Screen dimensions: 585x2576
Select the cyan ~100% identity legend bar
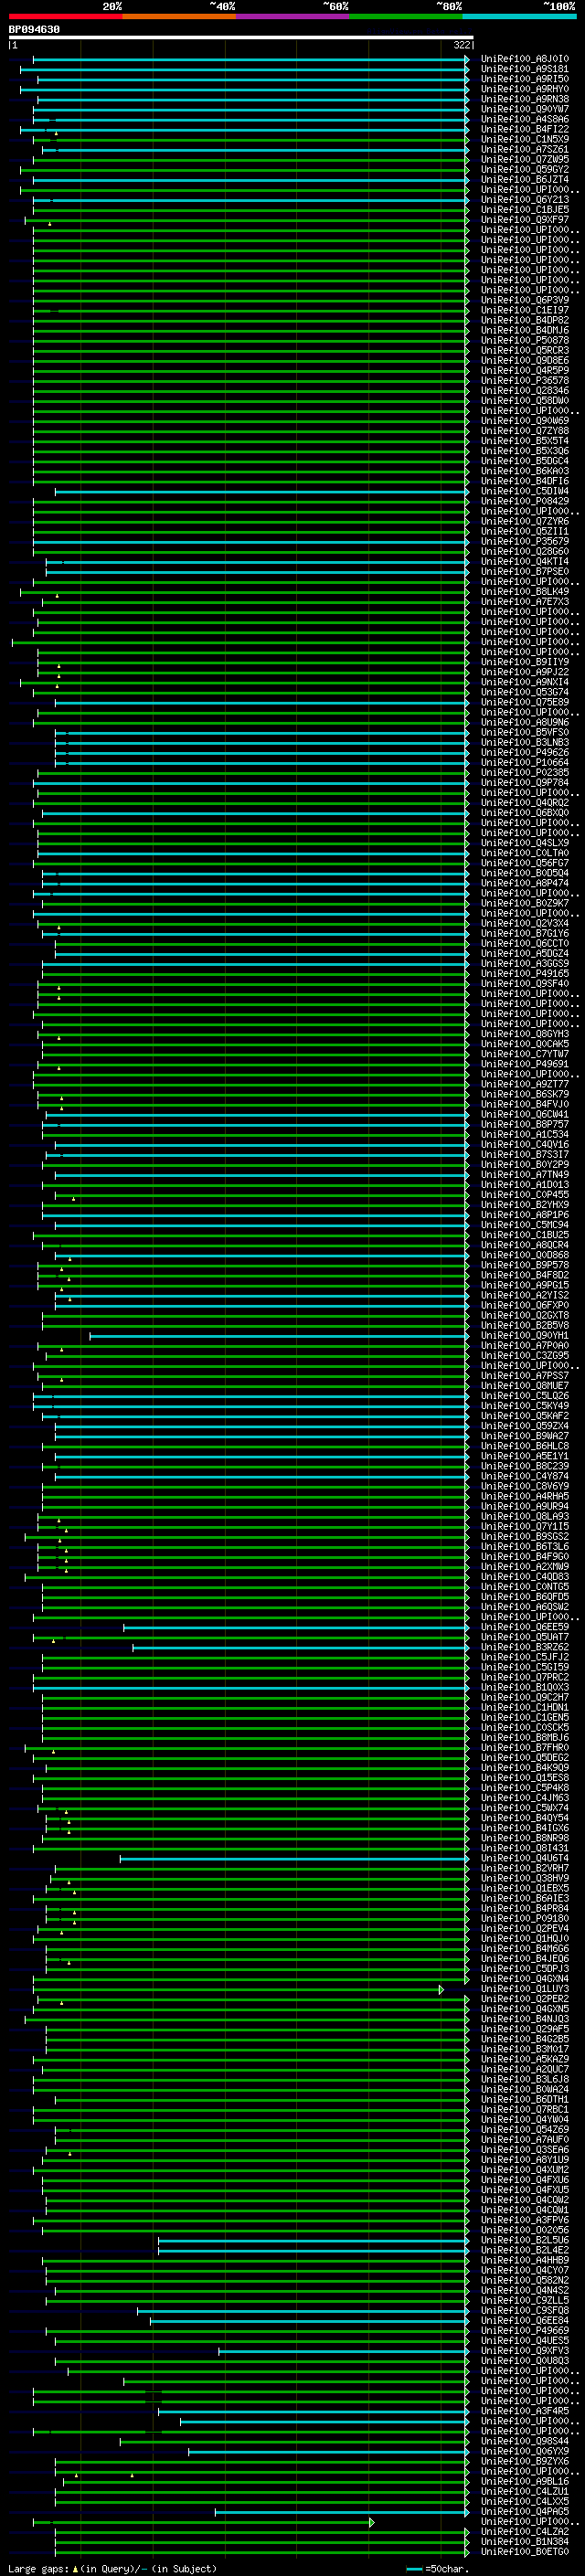click(519, 16)
